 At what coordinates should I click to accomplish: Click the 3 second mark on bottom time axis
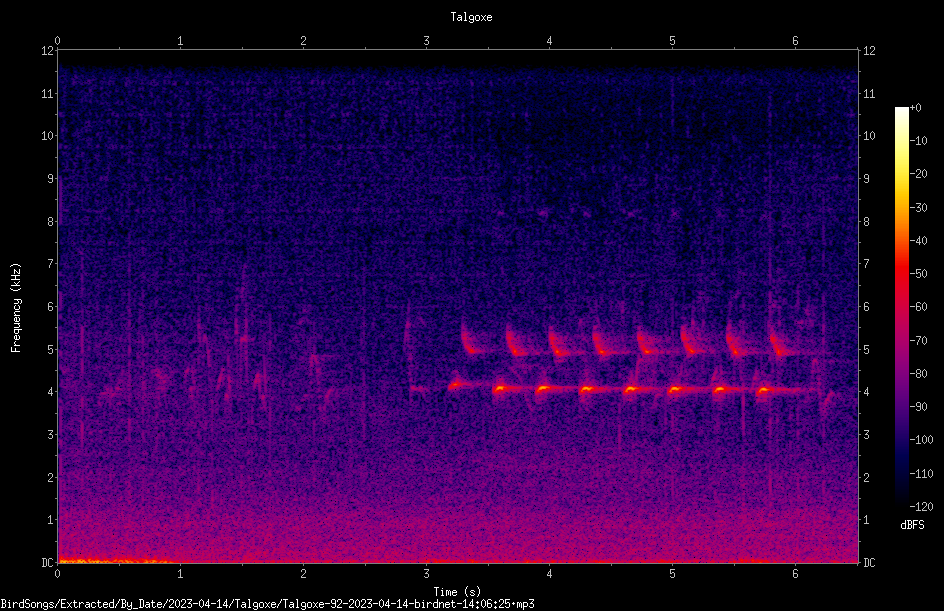coord(426,574)
